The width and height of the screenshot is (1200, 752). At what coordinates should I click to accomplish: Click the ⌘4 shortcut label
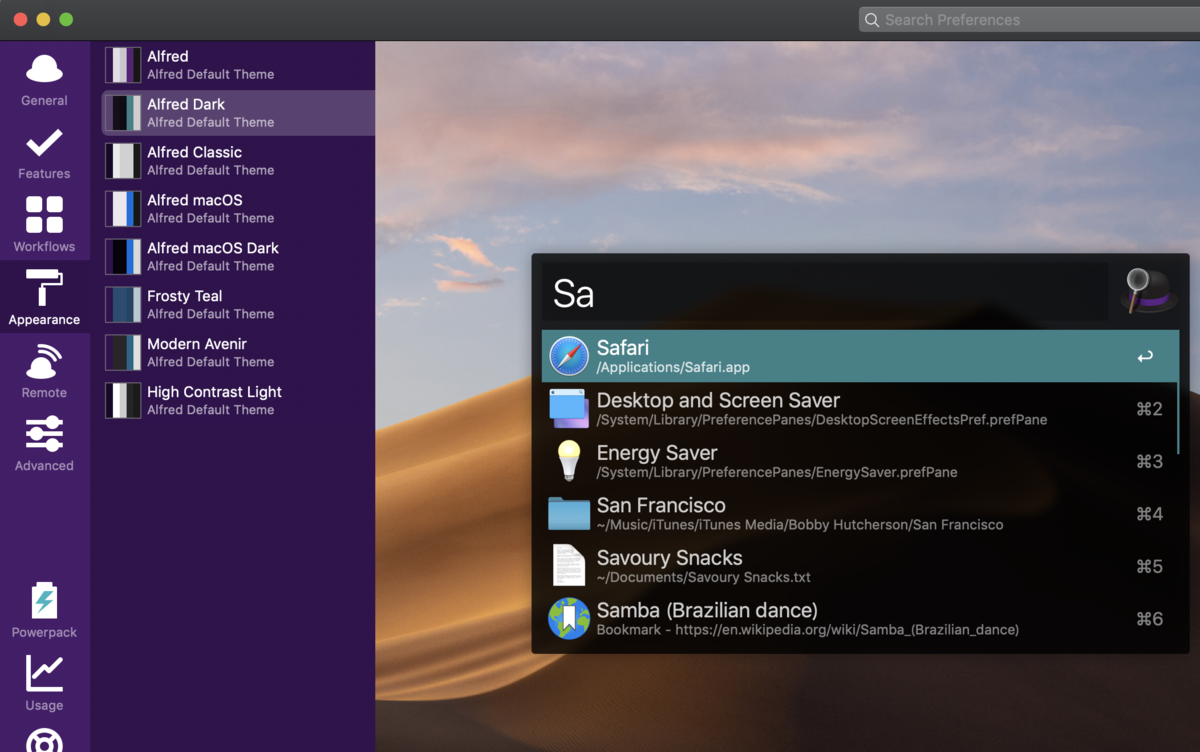(1150, 514)
